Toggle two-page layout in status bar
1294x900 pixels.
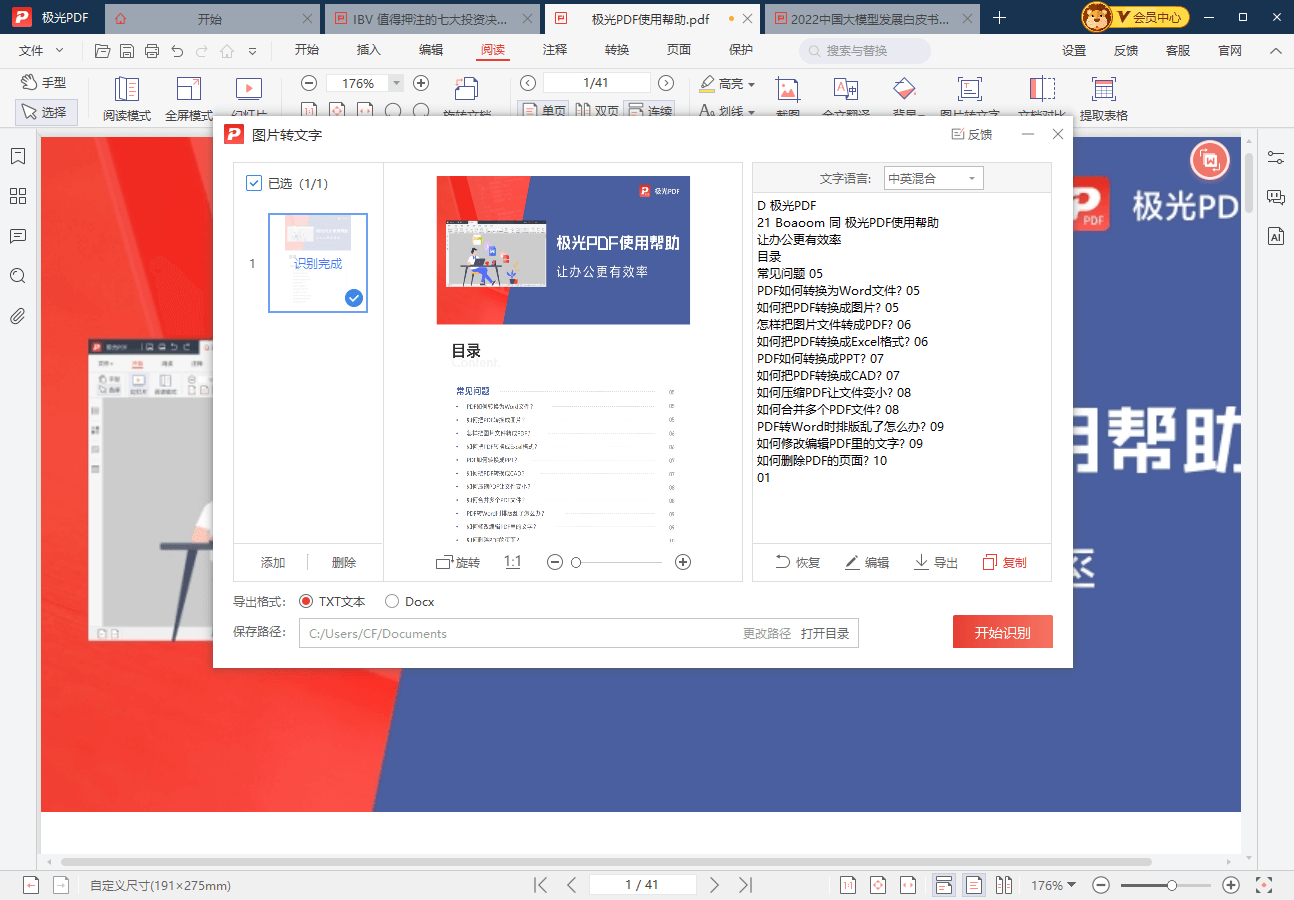point(1004,885)
